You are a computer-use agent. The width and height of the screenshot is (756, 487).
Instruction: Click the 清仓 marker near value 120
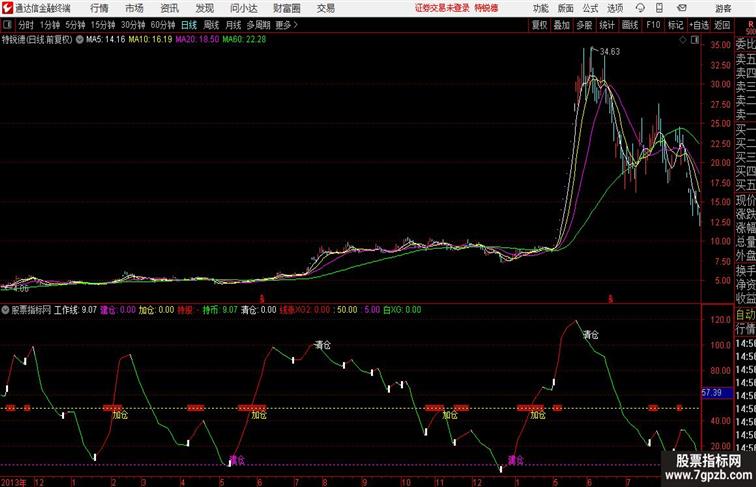tap(591, 335)
